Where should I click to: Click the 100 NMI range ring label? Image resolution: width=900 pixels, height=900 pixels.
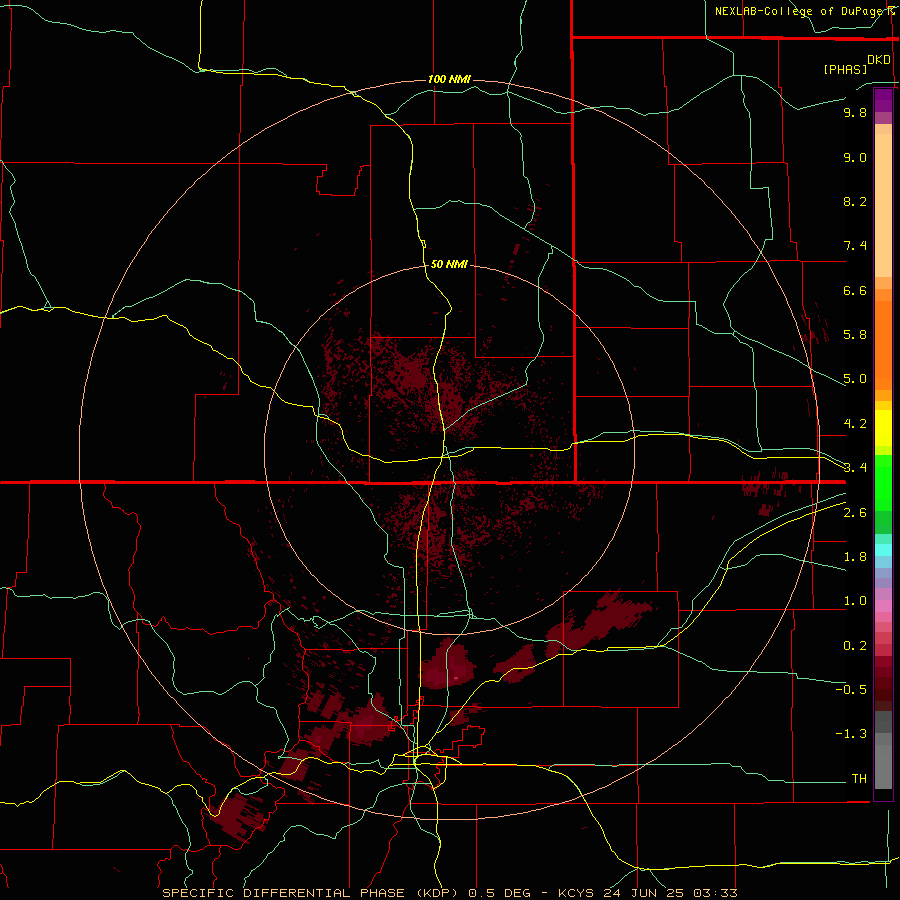(x=449, y=79)
